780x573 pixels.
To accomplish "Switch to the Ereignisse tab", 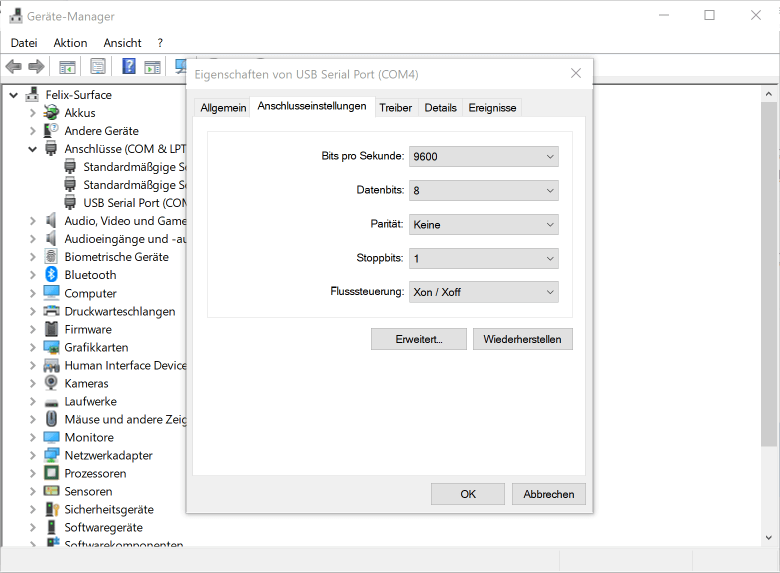I will tap(492, 108).
